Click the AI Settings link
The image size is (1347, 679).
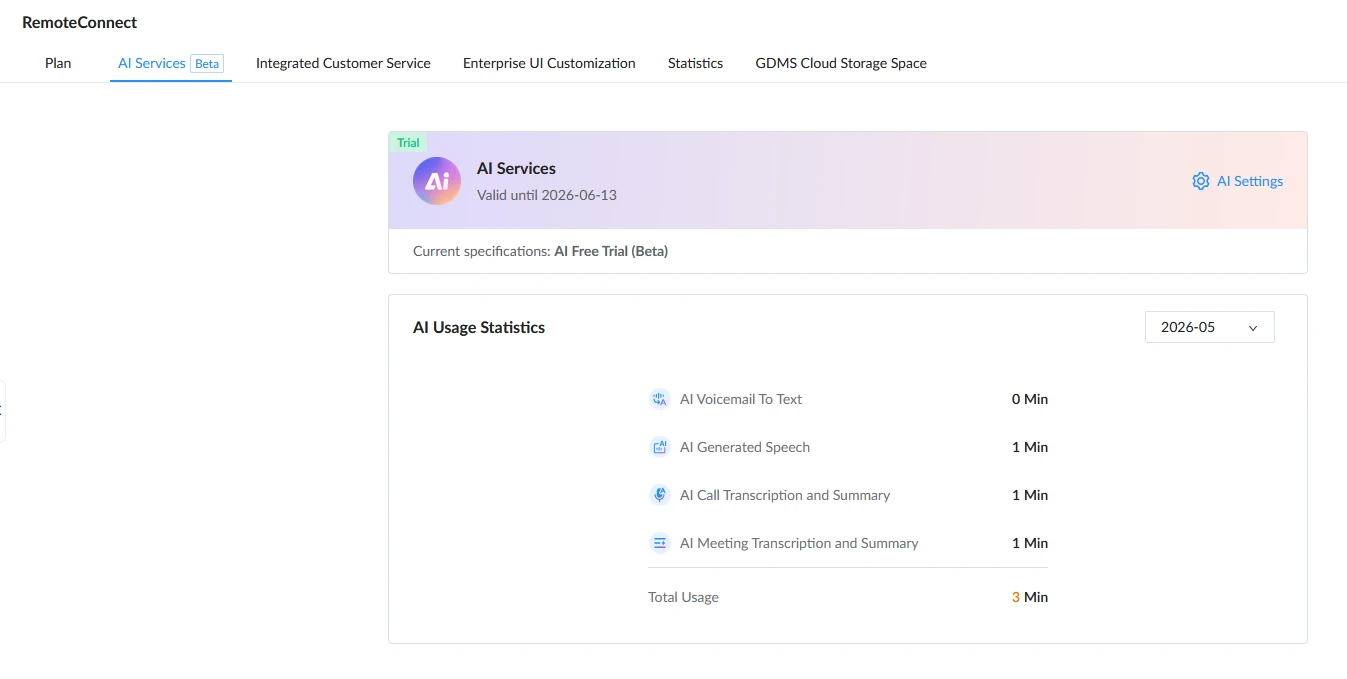1249,181
